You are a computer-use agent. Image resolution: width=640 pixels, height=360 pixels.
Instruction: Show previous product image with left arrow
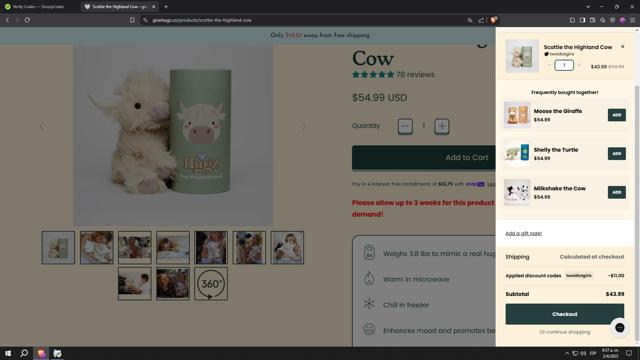click(42, 126)
